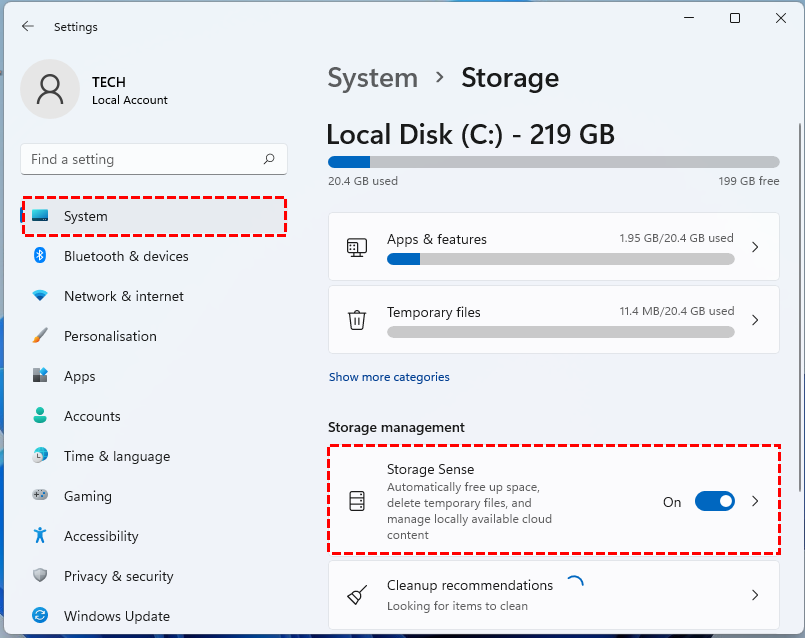Navigate to System breadcrumb
Image resolution: width=805 pixels, height=638 pixels.
point(372,78)
